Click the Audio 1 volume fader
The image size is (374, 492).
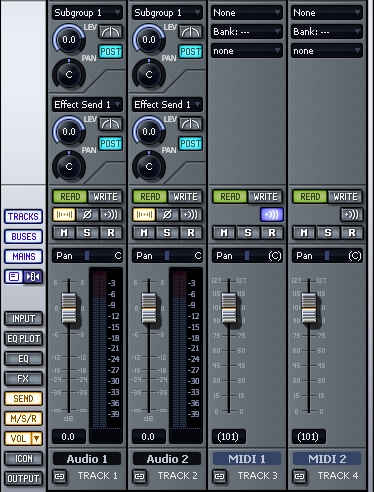69,308
